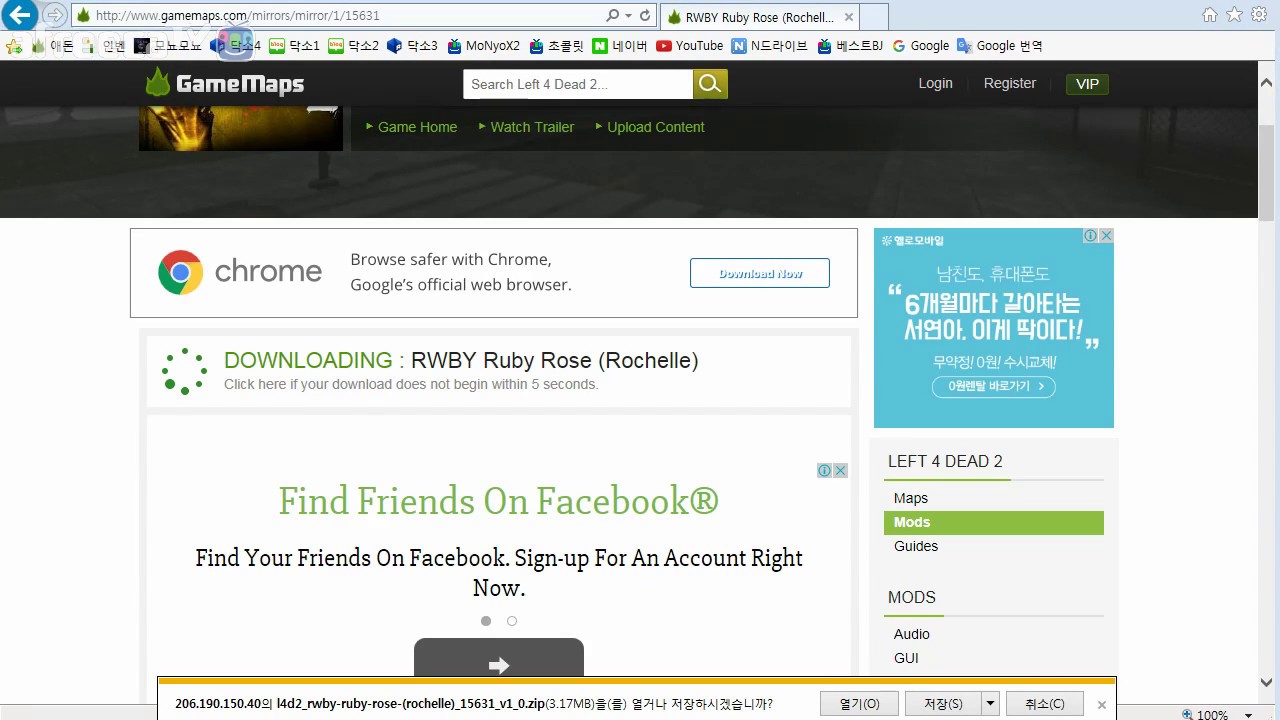The width and height of the screenshot is (1280, 720).
Task: Open the 네이버 bookmark
Action: 620,46
